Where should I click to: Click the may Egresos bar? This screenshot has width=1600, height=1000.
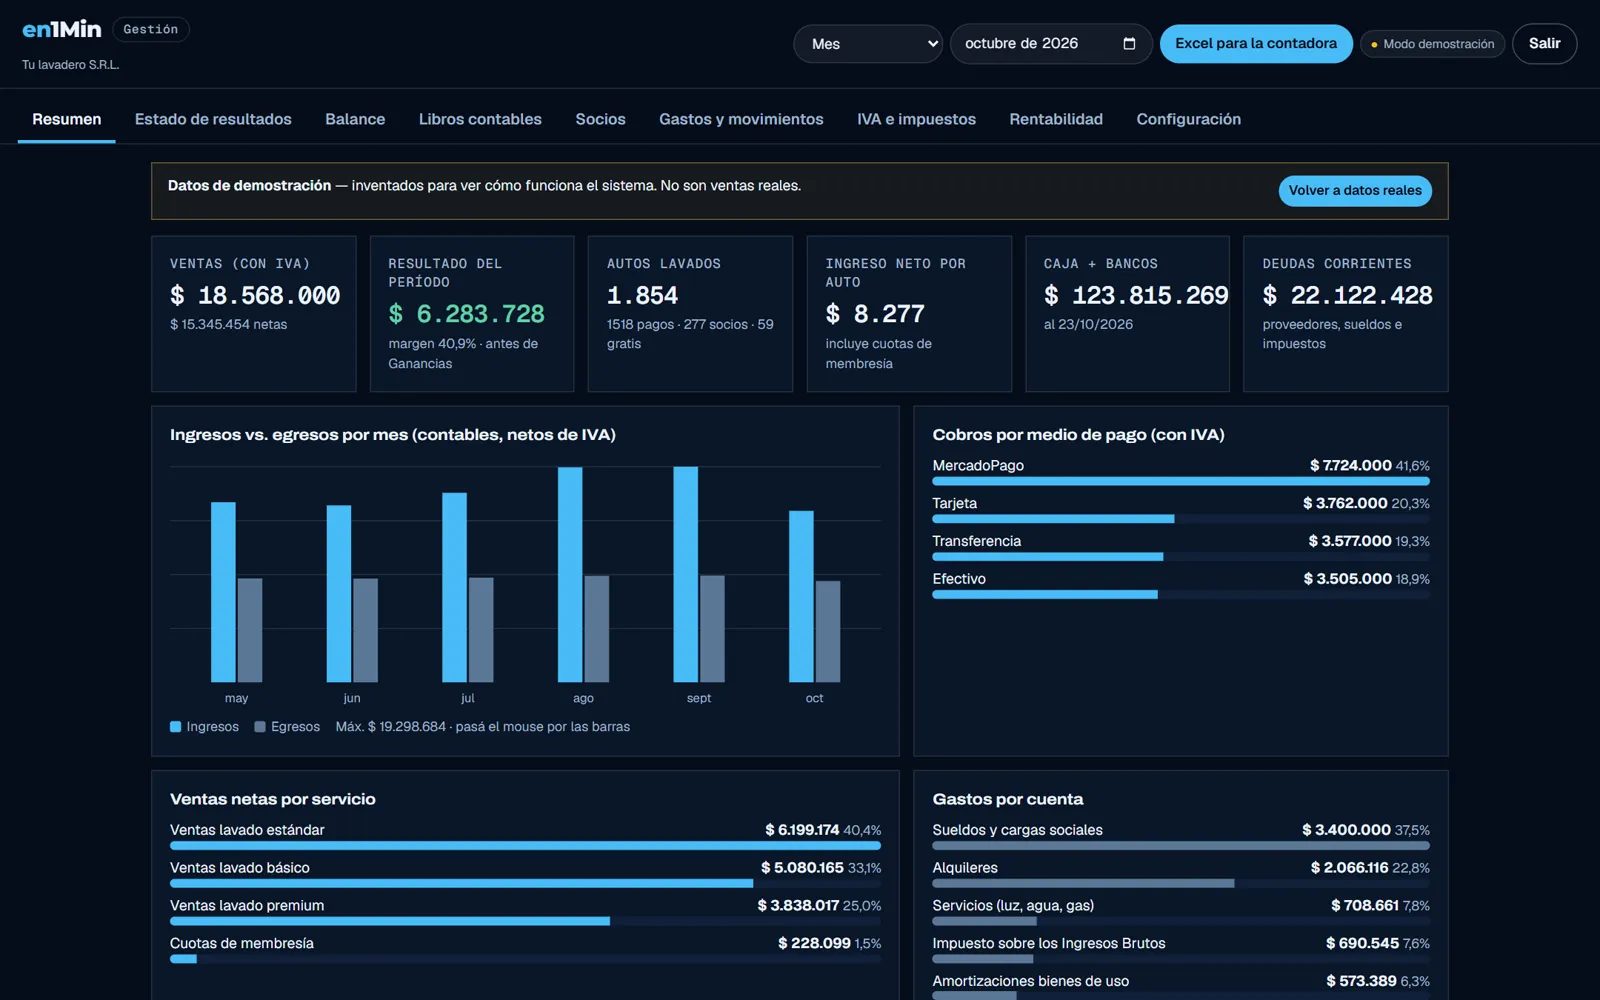point(250,630)
